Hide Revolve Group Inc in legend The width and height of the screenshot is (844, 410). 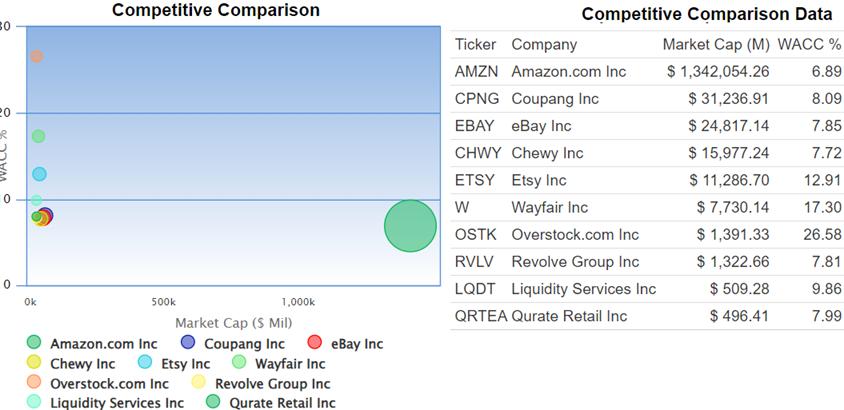(198, 383)
